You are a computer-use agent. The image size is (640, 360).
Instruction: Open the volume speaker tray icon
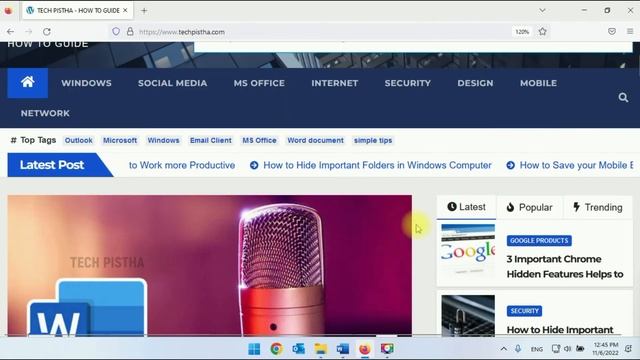point(567,349)
